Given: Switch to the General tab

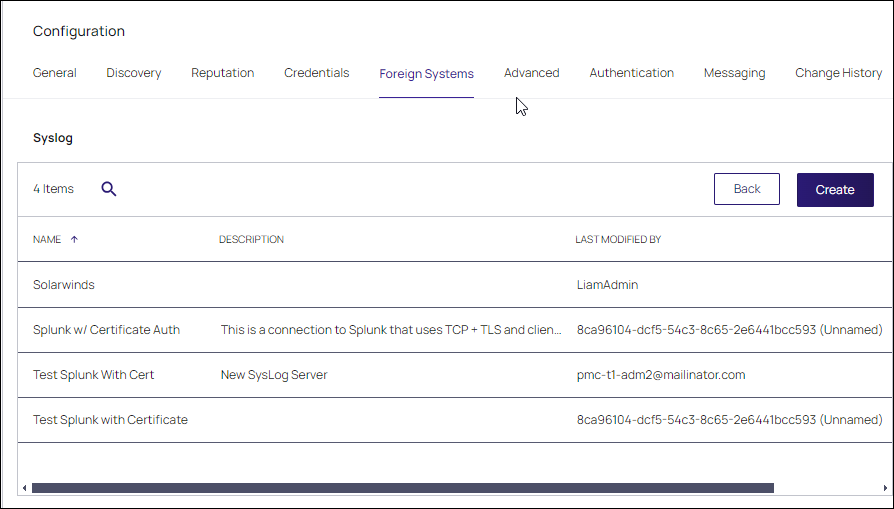Looking at the screenshot, I should pyautogui.click(x=55, y=73).
